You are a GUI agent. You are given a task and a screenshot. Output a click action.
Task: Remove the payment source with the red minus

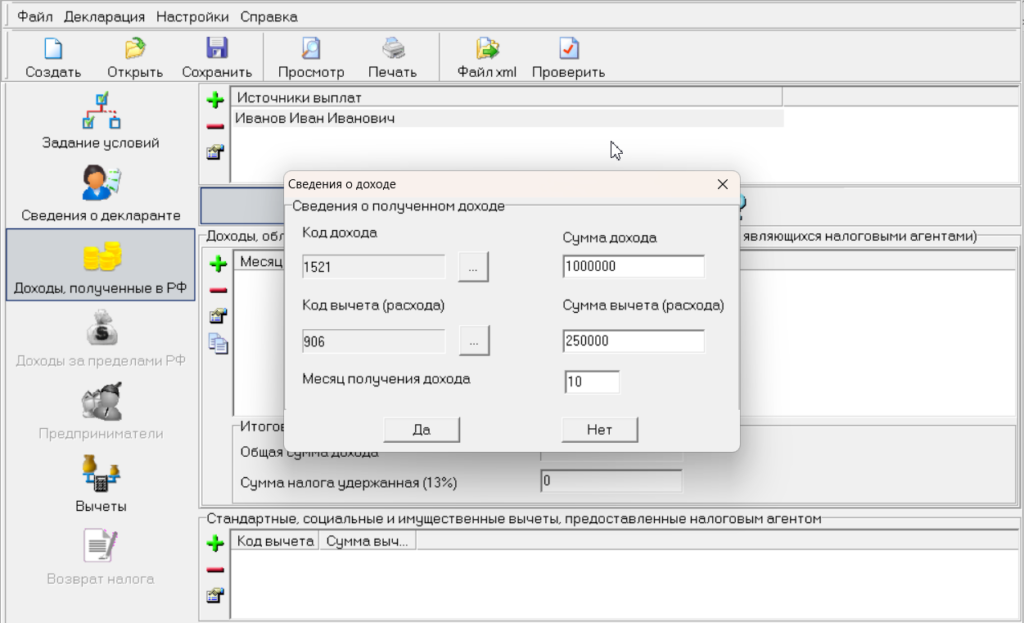[x=215, y=126]
